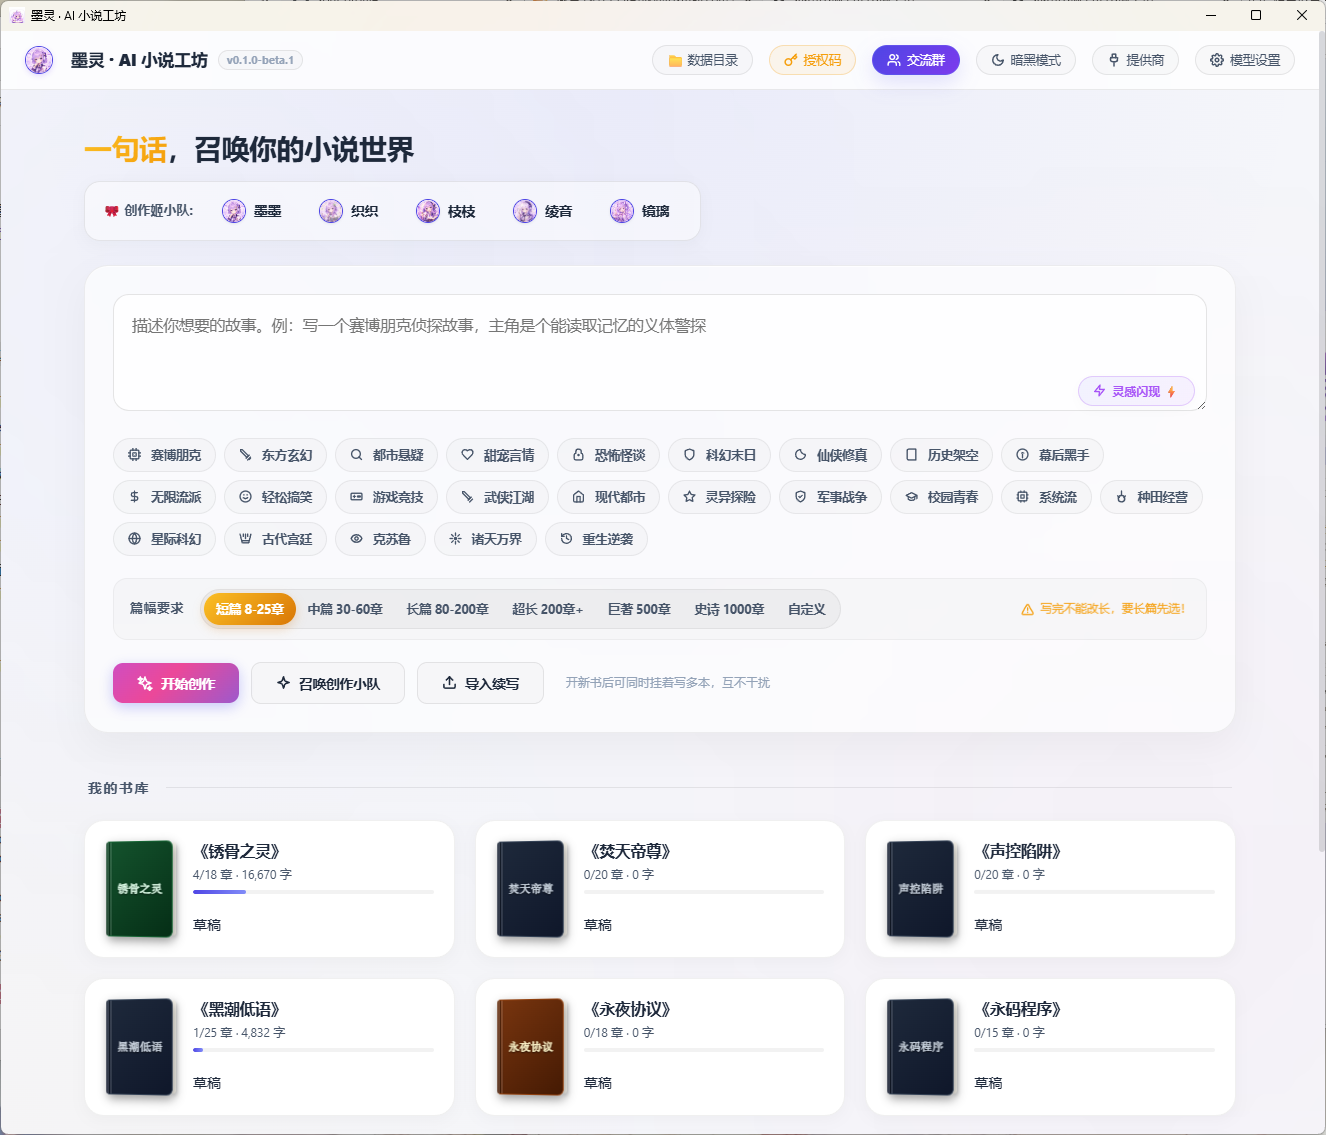
Task: Select length 史诗 1000章
Action: (729, 609)
